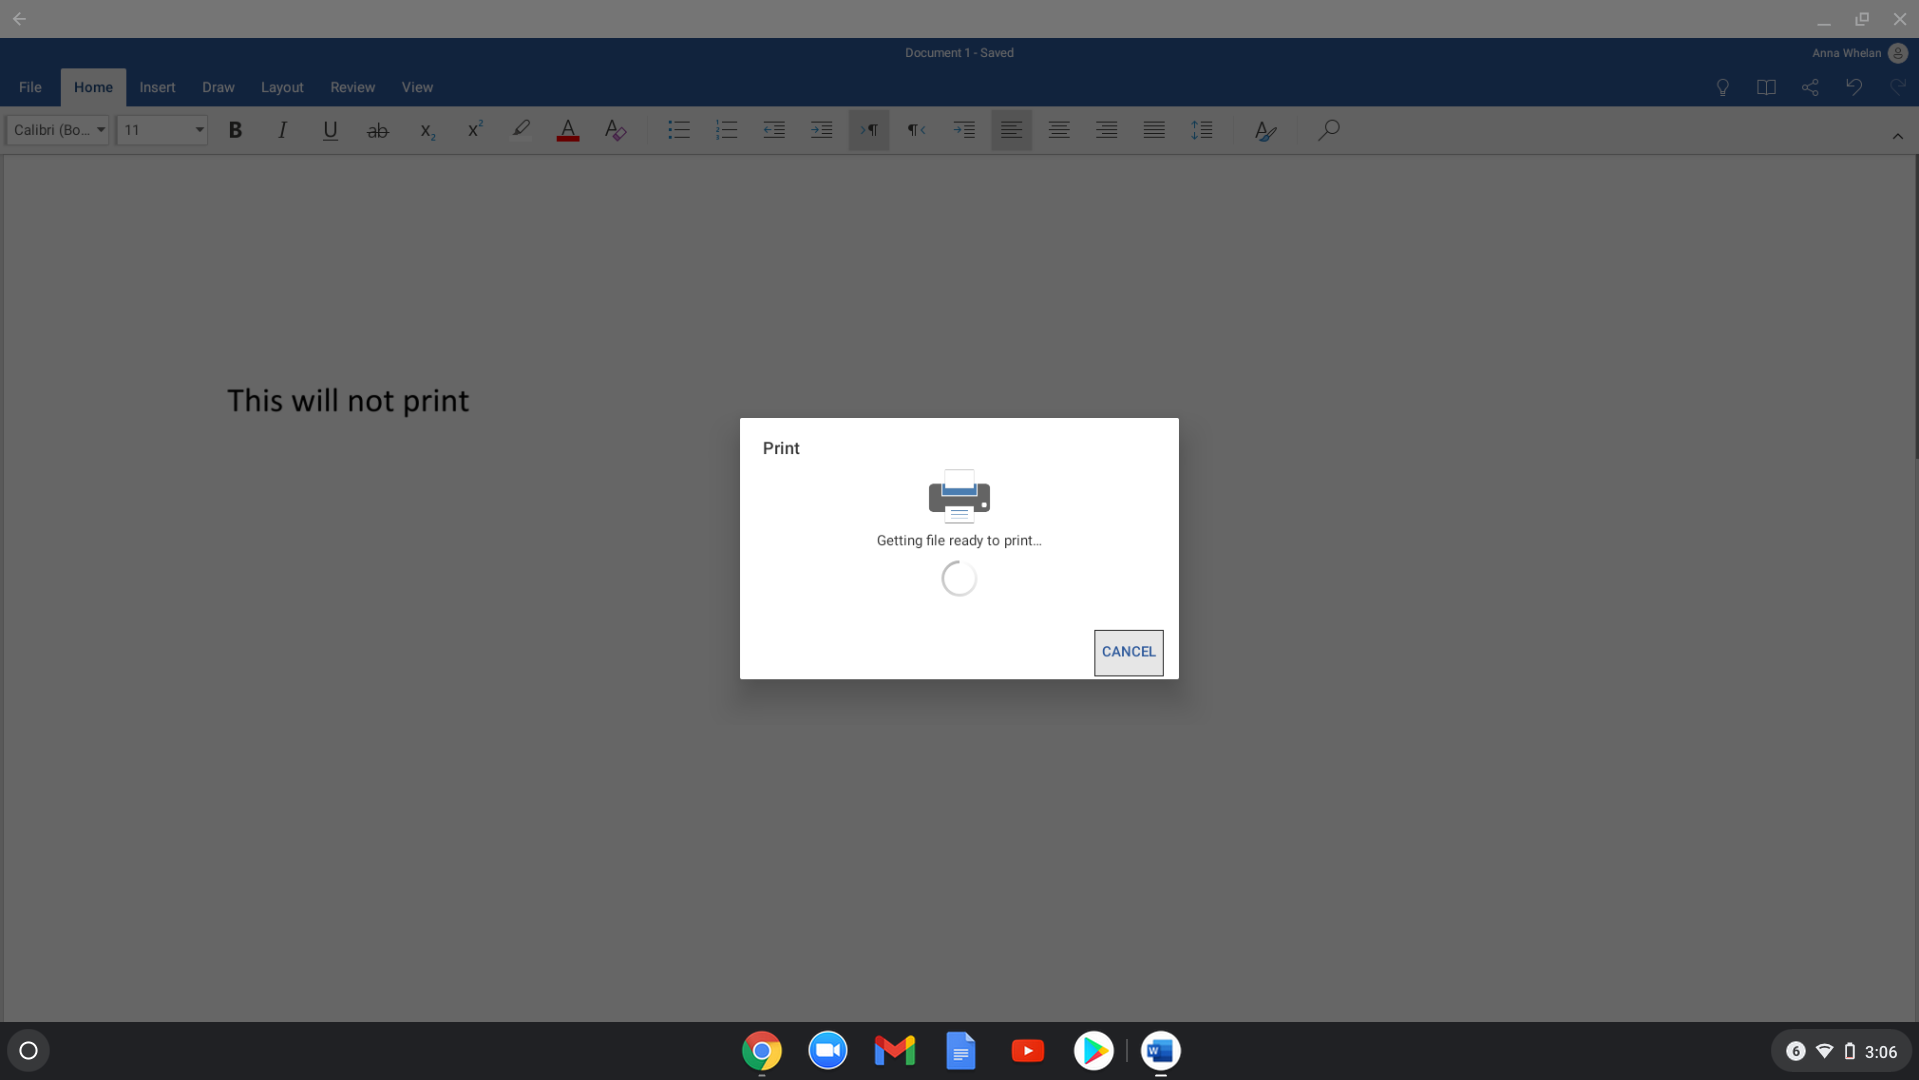
Task: Toggle bold formatting
Action: tap(235, 130)
